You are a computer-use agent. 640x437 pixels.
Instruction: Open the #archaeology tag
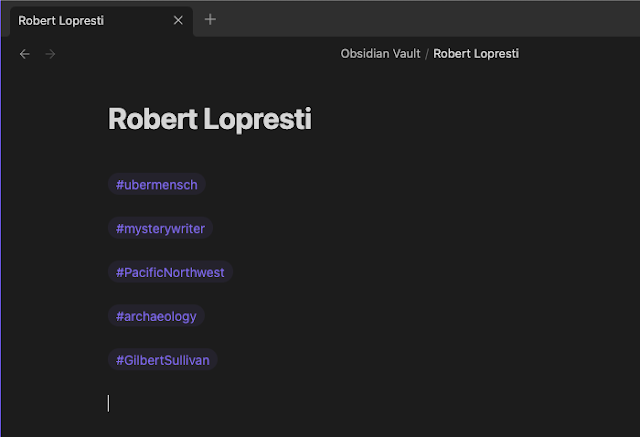(156, 316)
